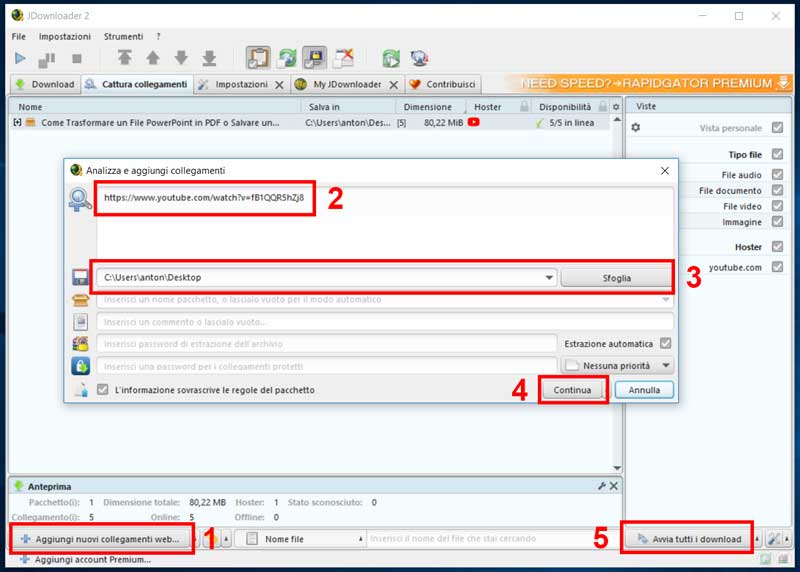Click the magnifier analyze links icon
The width and height of the screenshot is (800, 572).
[80, 200]
